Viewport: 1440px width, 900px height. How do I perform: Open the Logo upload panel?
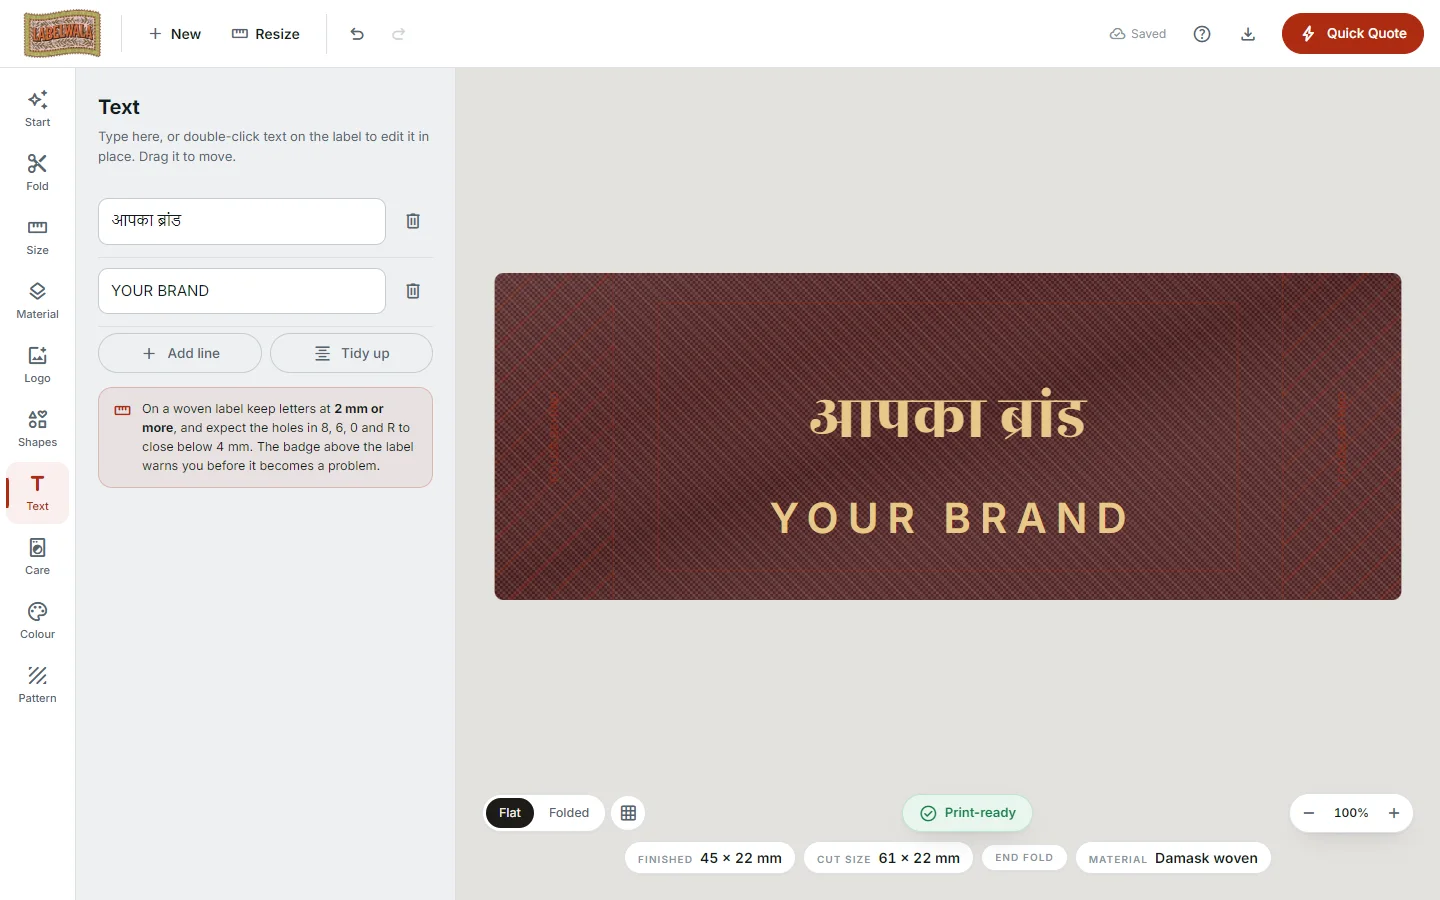[37, 365]
